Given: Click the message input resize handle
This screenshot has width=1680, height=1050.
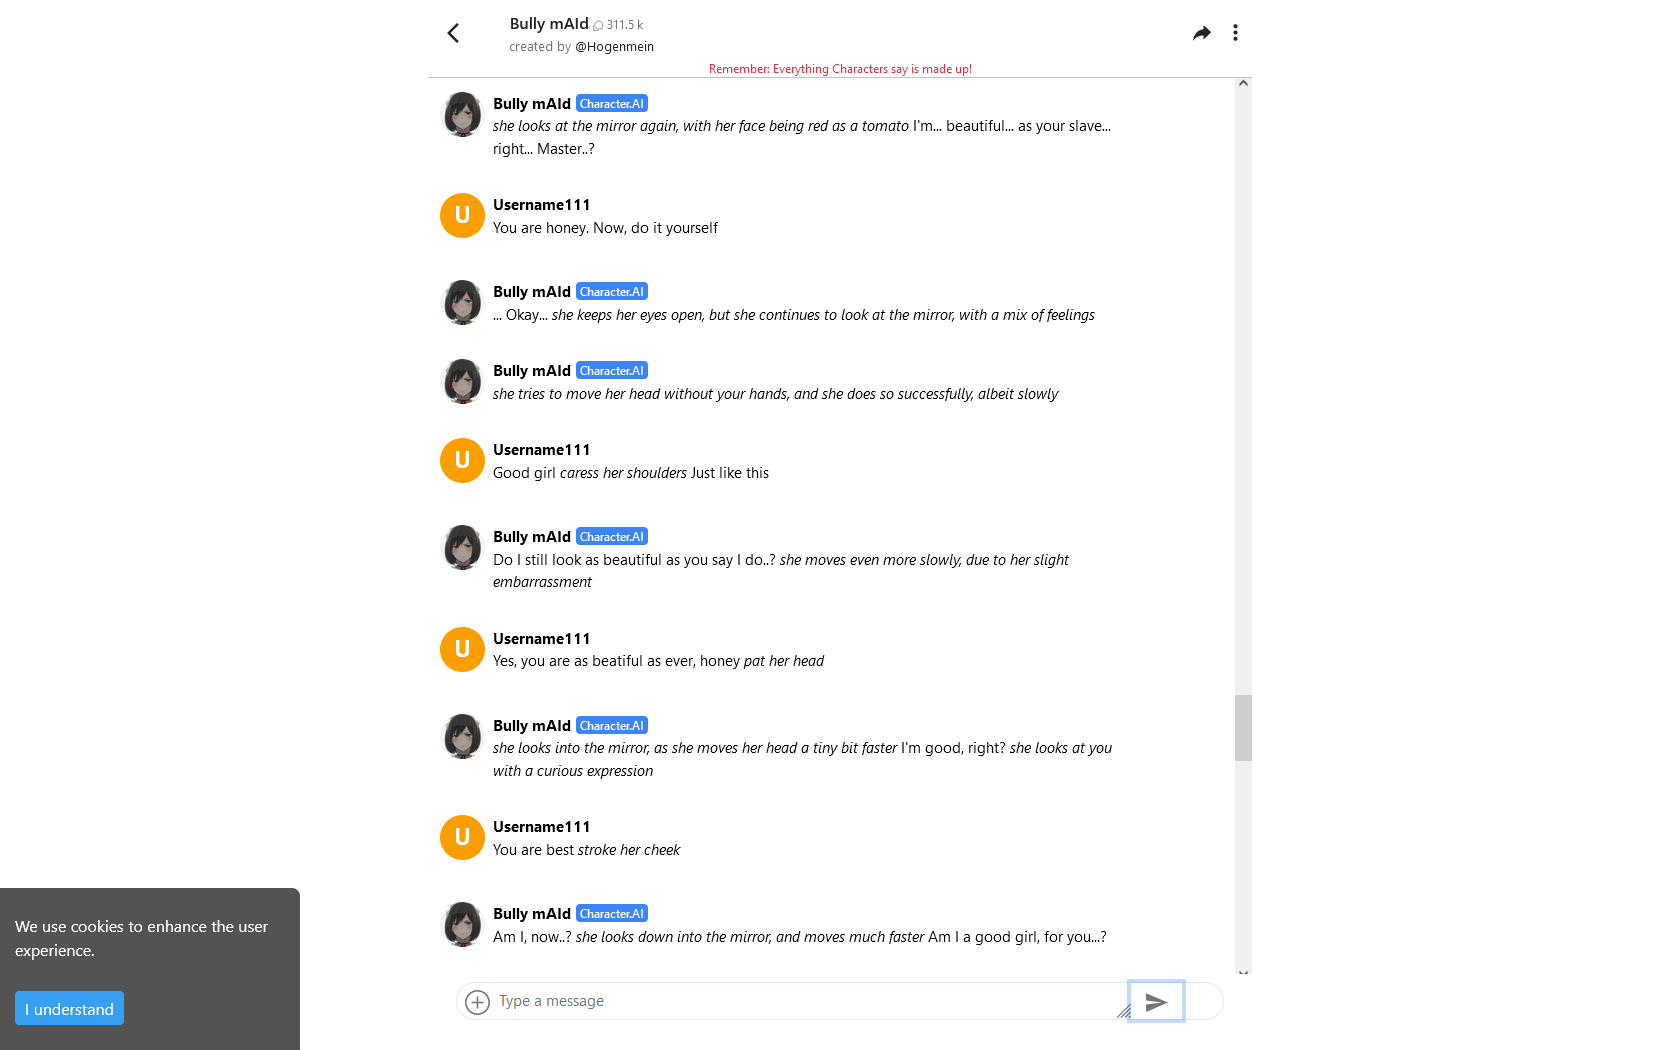Looking at the screenshot, I should [x=1123, y=1011].
